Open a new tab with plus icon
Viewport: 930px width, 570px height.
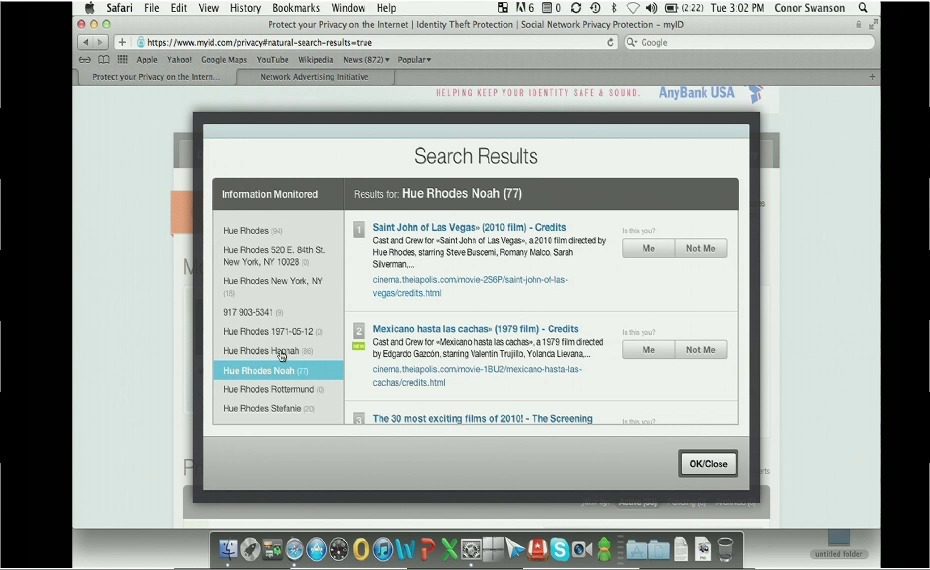pyautogui.click(x=872, y=77)
